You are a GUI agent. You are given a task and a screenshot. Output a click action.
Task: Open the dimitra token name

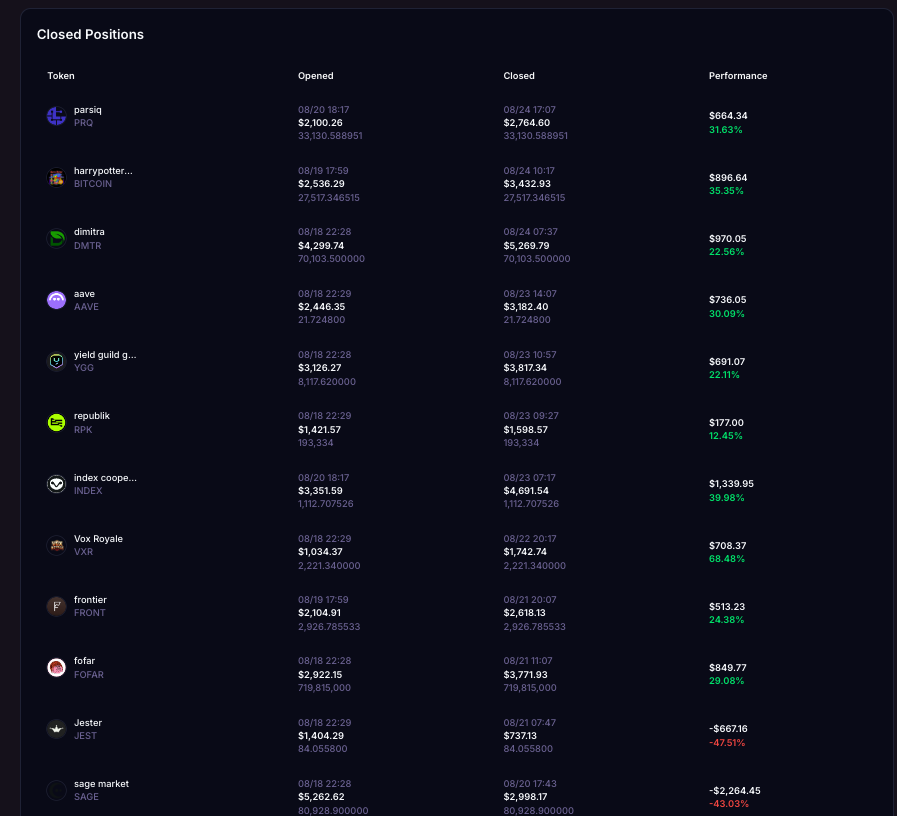tap(89, 232)
